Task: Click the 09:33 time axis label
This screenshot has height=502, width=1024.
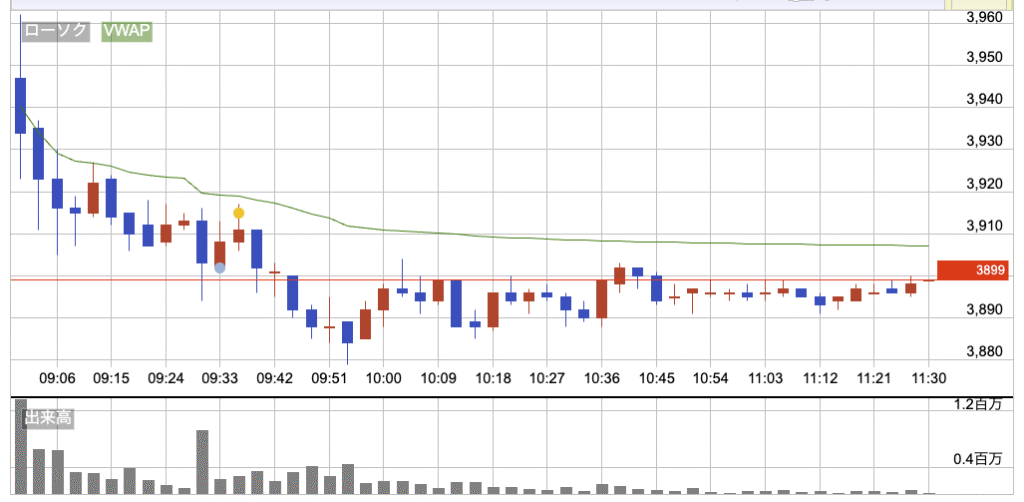Action: click(x=220, y=378)
